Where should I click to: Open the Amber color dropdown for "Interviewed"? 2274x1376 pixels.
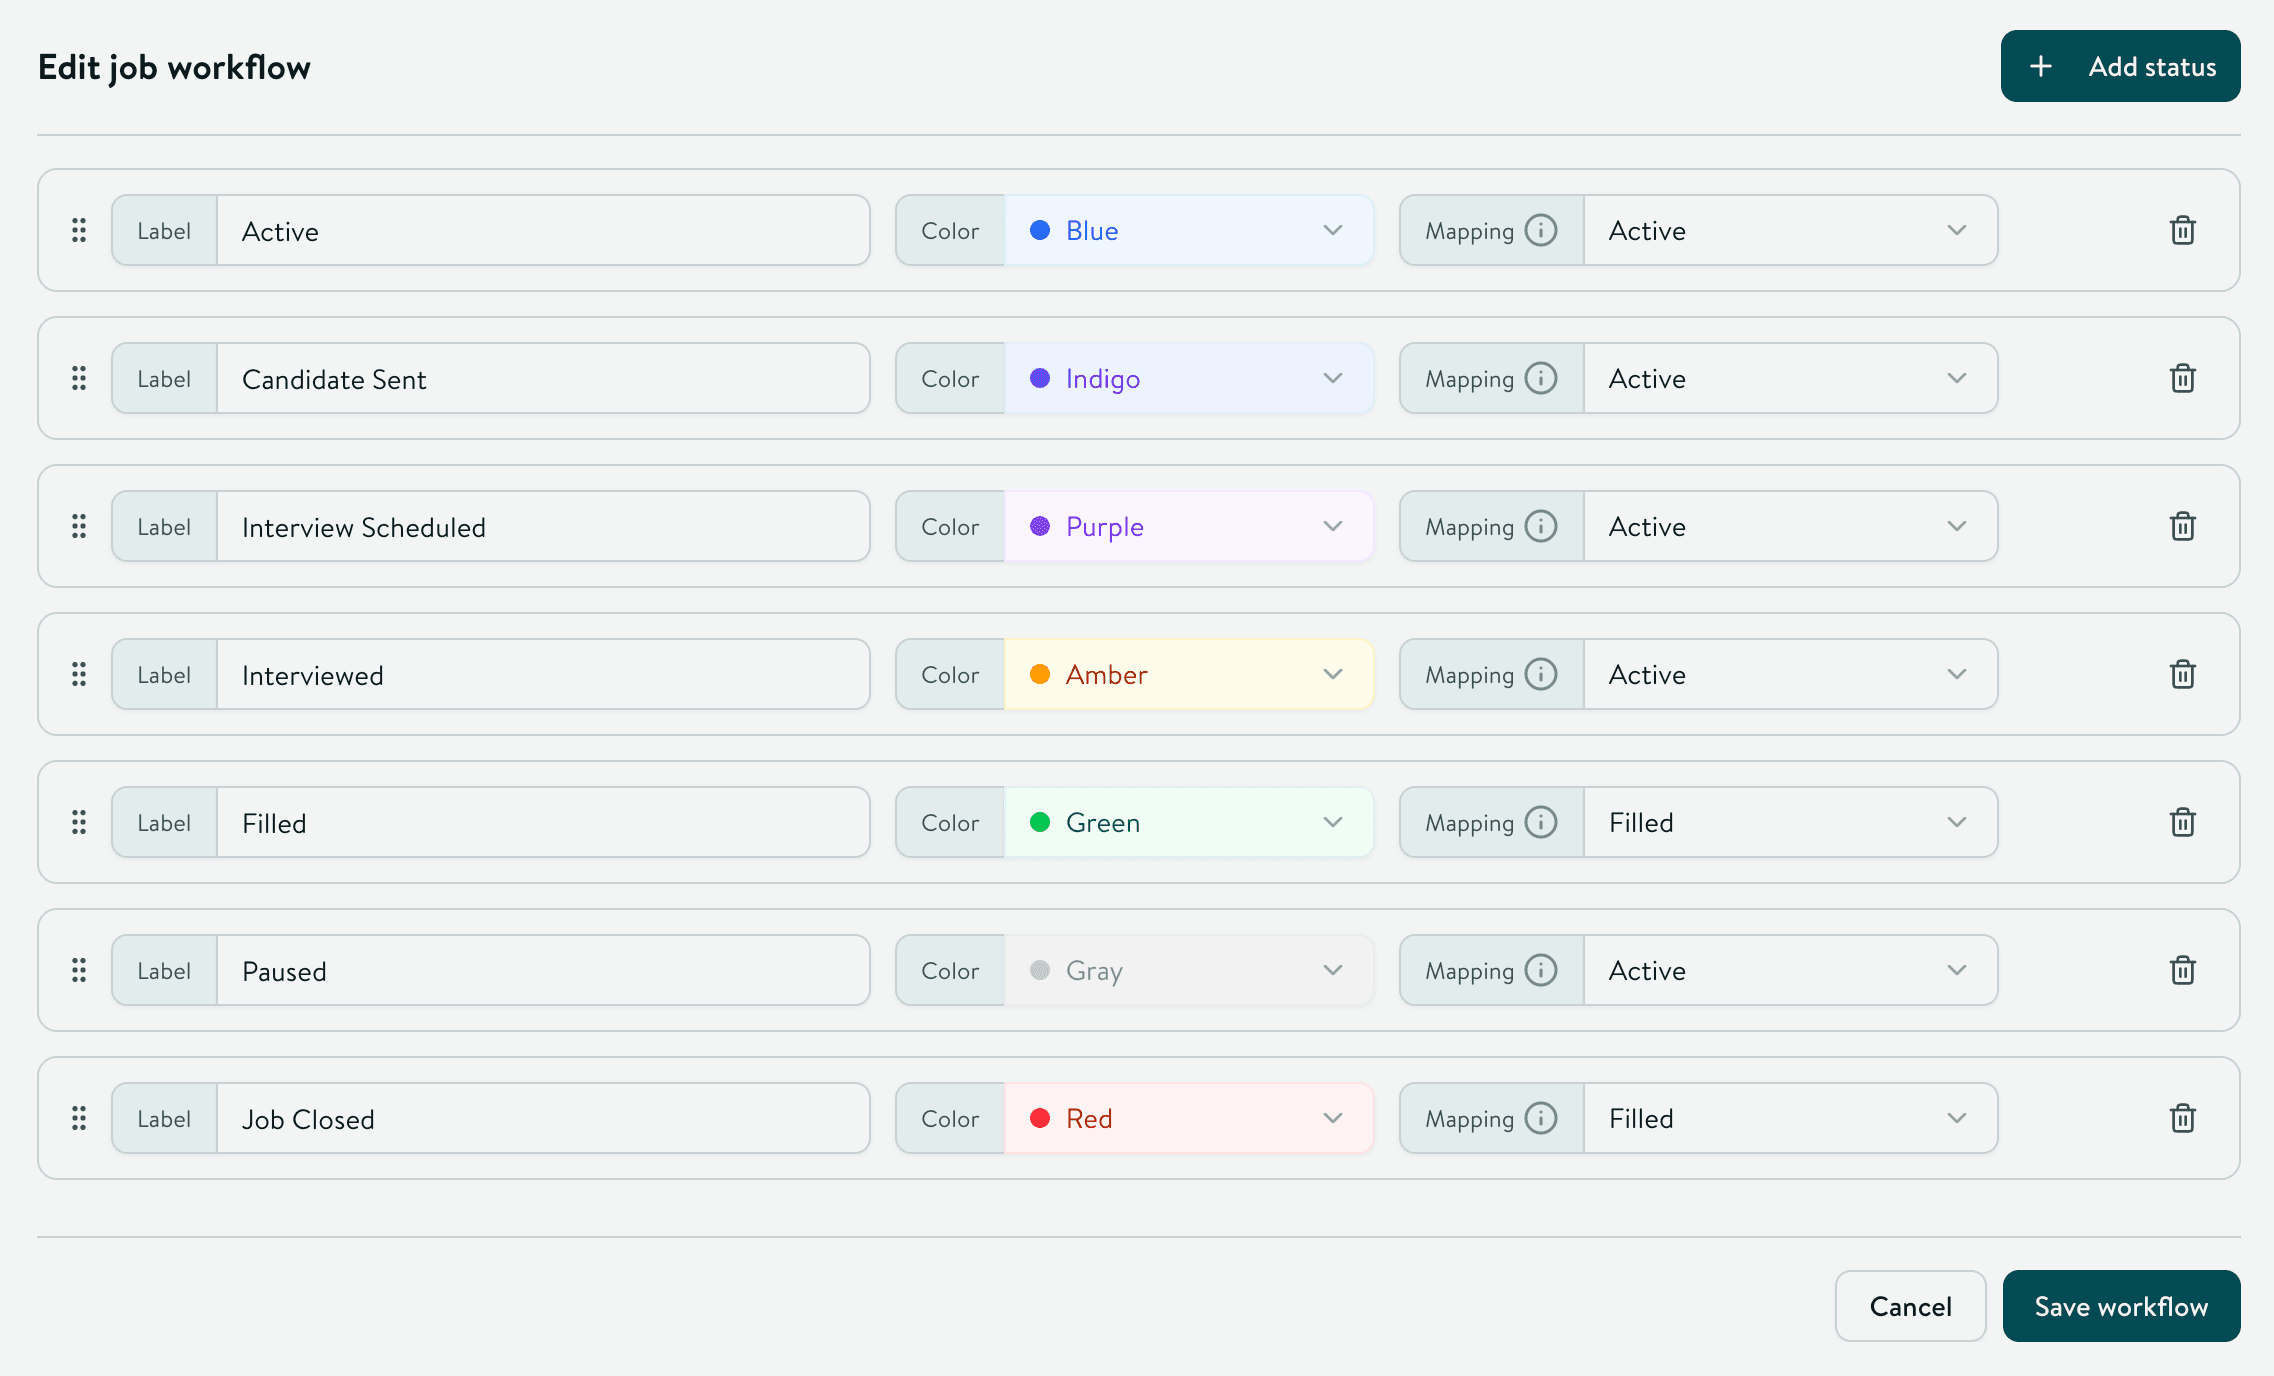coord(1333,674)
